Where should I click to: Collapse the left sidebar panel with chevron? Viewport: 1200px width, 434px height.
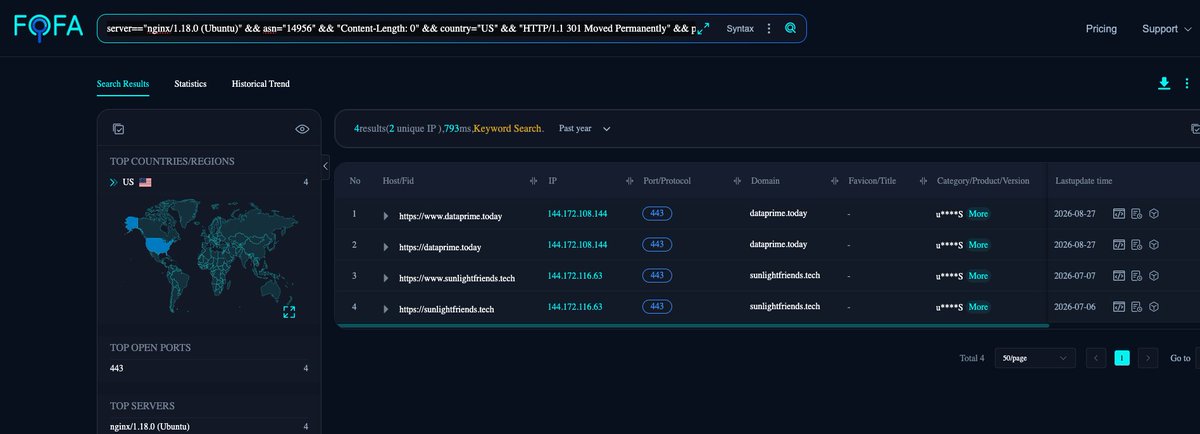[x=326, y=165]
